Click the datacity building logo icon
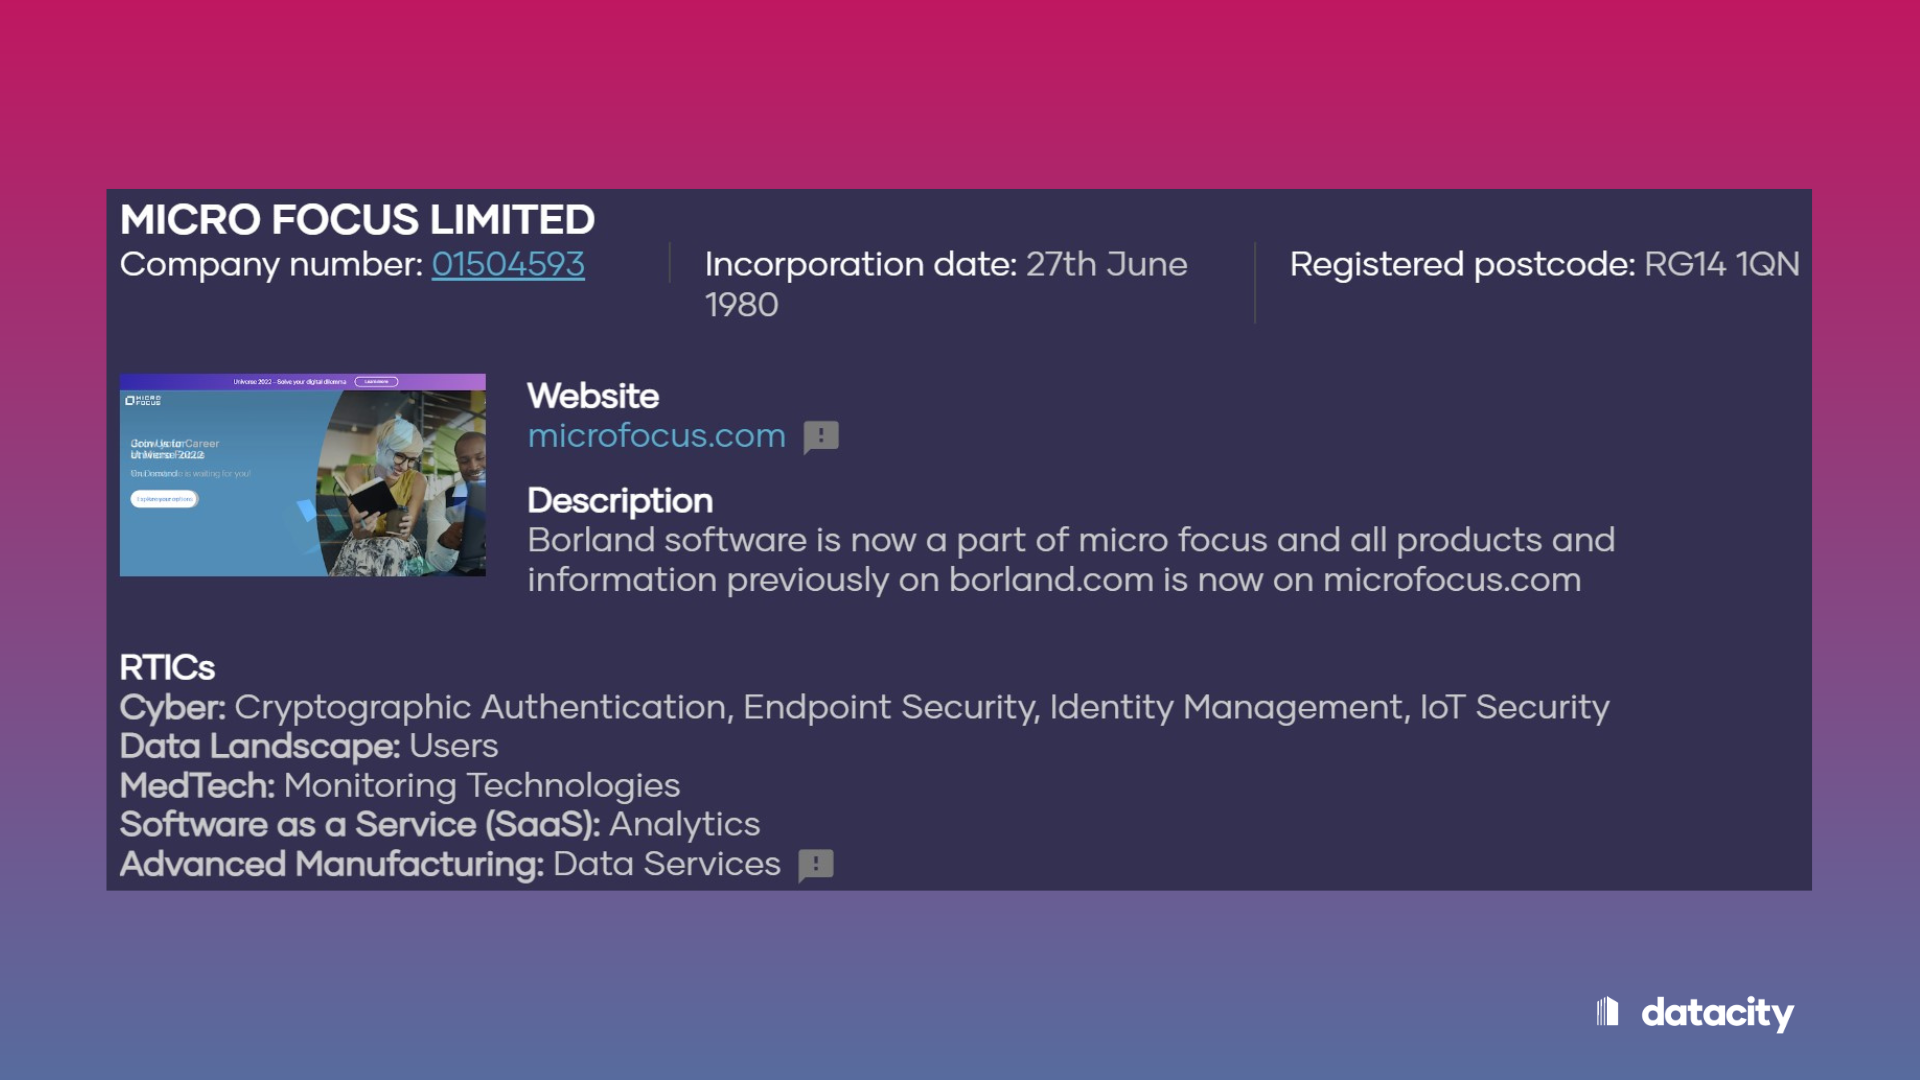 click(x=1607, y=1012)
